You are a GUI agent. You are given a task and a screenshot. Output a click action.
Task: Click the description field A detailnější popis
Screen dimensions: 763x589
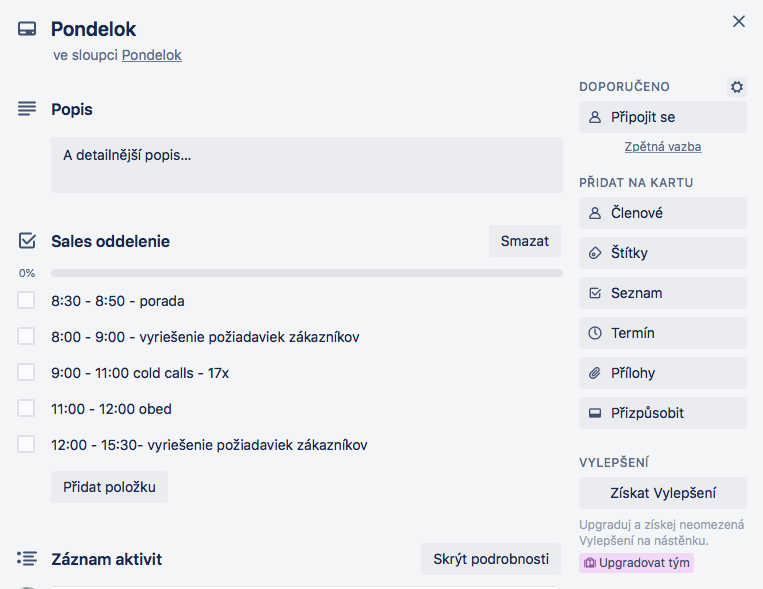307,165
